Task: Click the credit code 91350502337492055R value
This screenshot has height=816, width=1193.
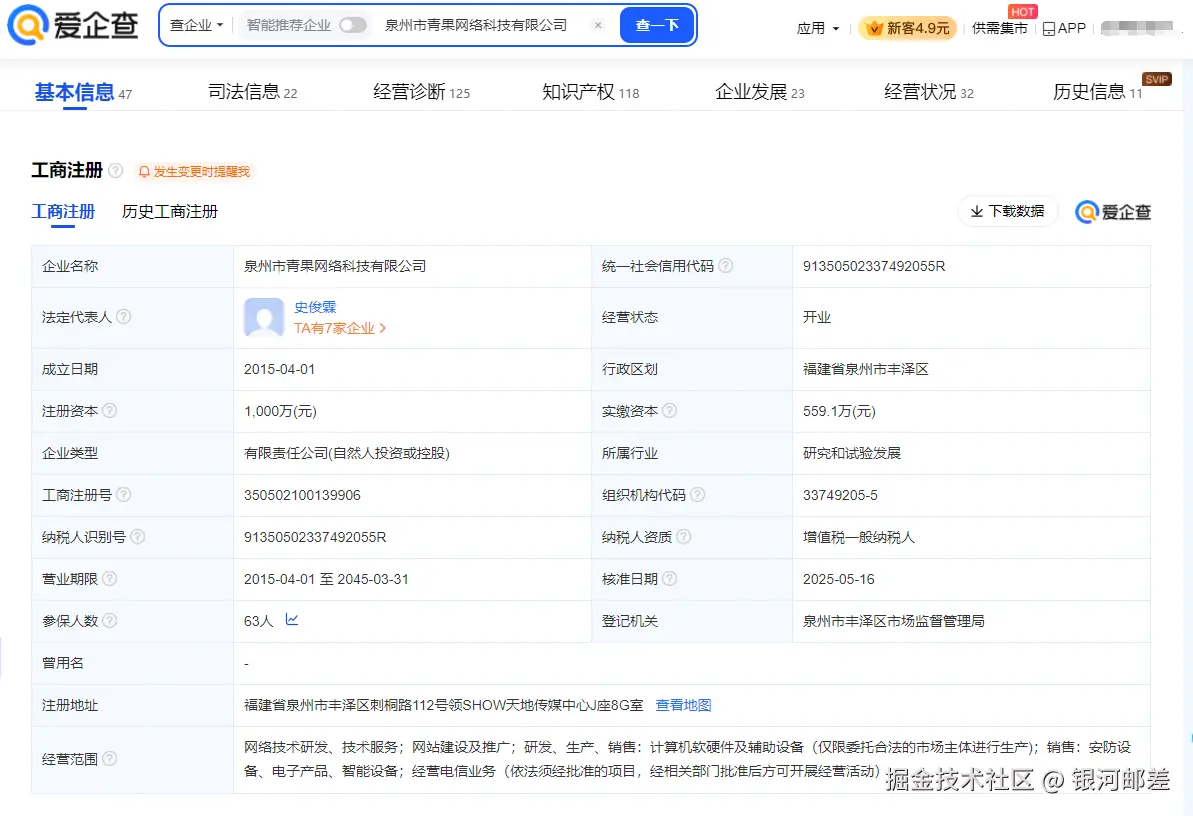Action: (873, 266)
